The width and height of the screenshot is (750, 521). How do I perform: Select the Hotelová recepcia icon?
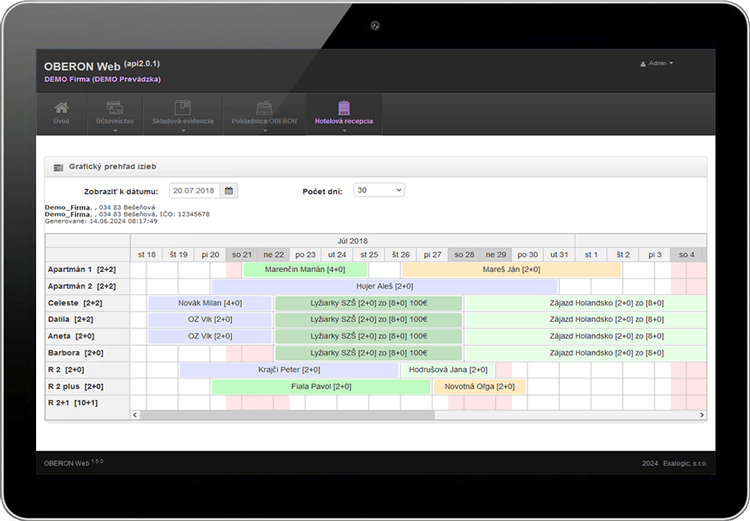[x=343, y=108]
